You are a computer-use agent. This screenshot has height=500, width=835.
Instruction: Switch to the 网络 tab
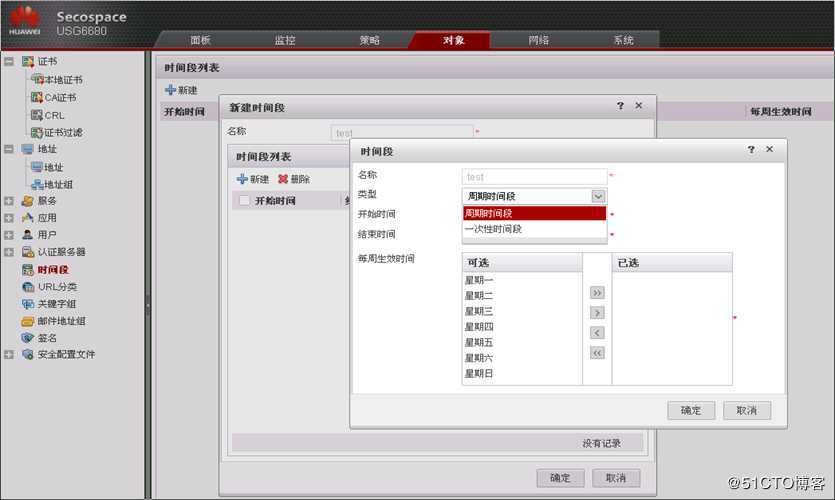point(538,40)
